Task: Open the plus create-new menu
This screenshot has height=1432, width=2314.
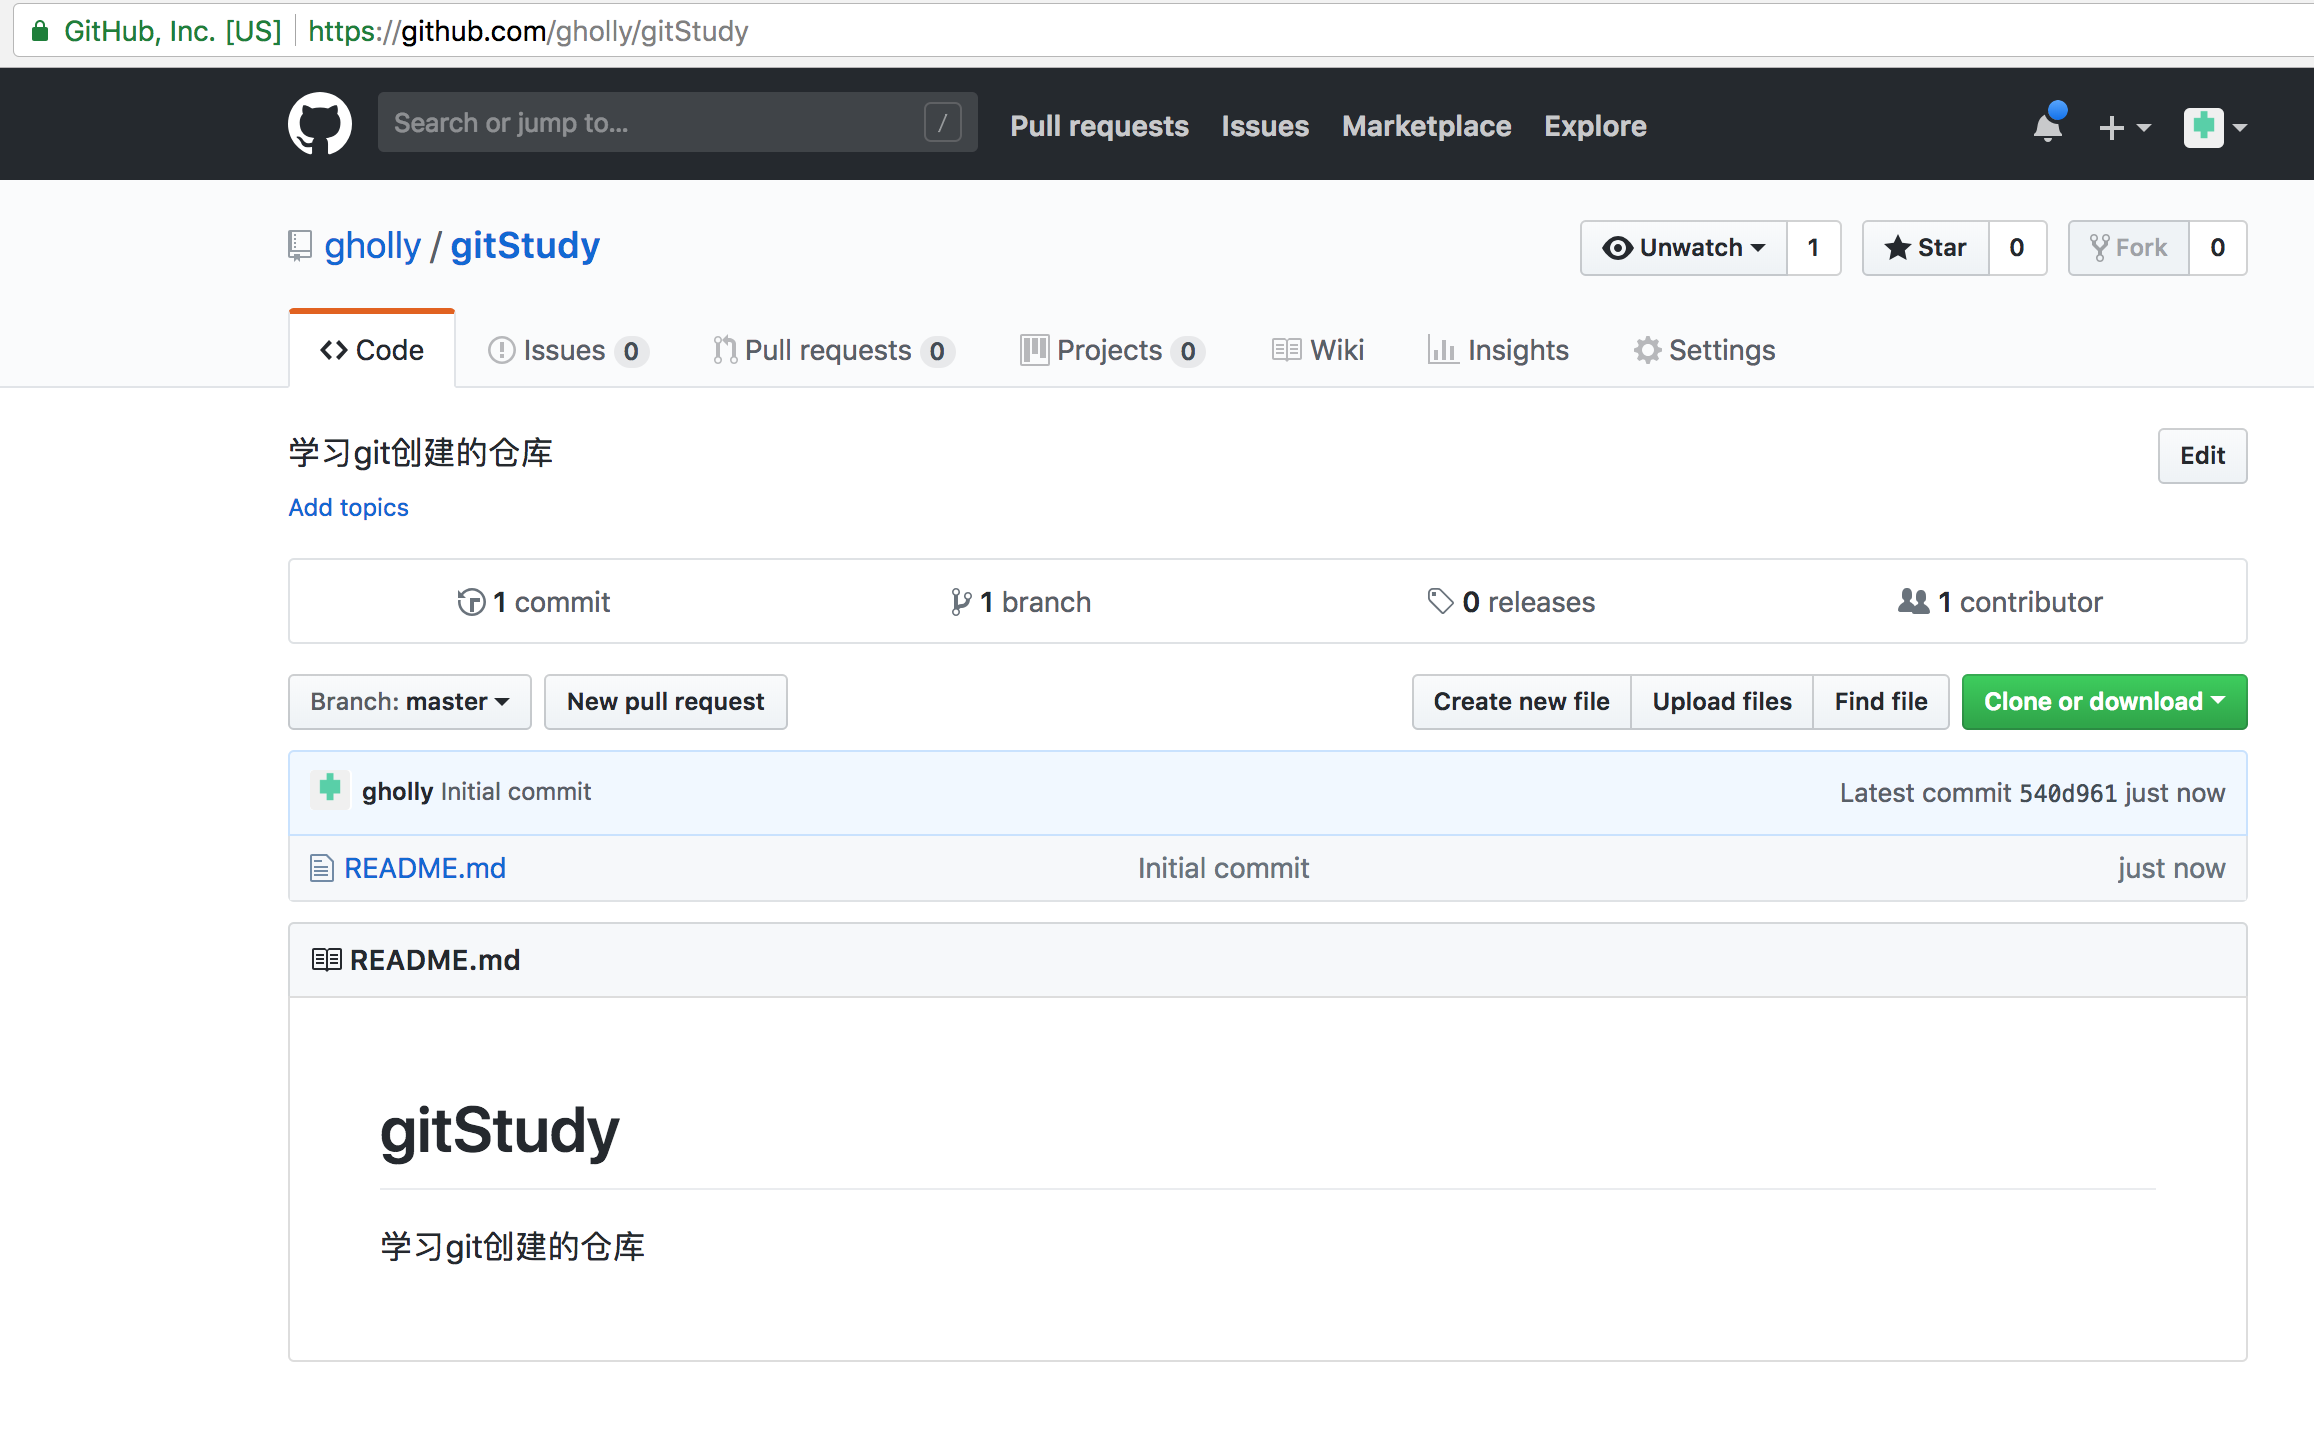Action: click(x=2123, y=127)
